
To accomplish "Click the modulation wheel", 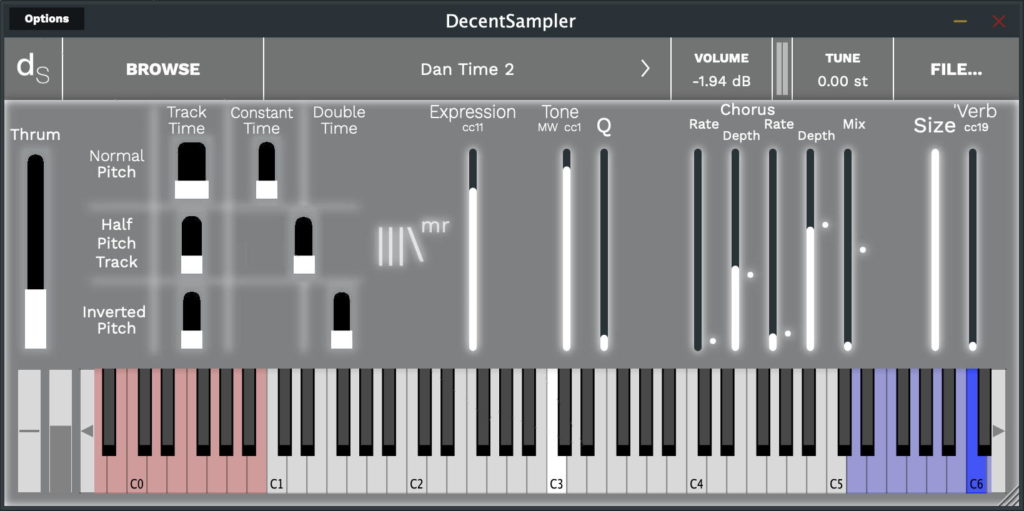I will pos(61,431).
